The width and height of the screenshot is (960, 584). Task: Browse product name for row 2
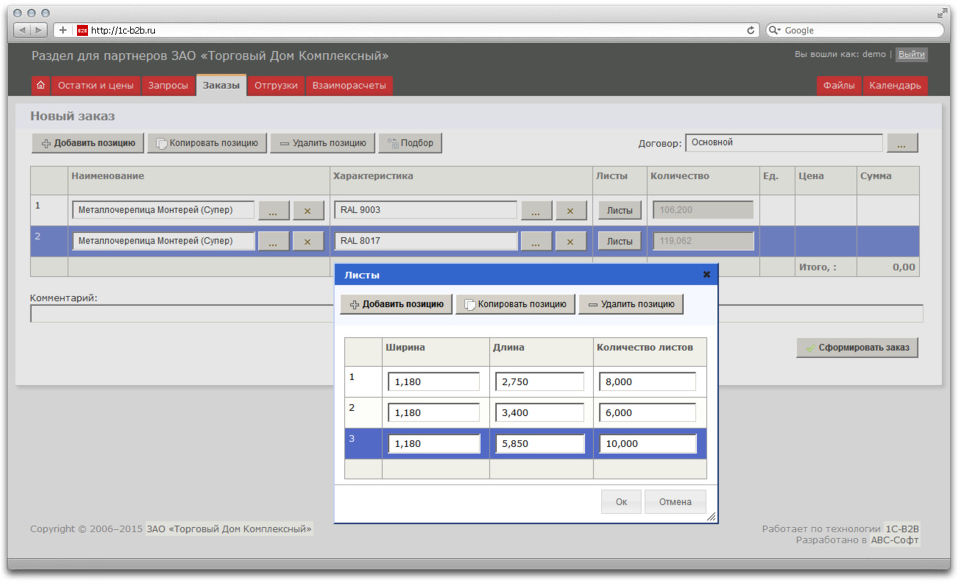click(273, 241)
